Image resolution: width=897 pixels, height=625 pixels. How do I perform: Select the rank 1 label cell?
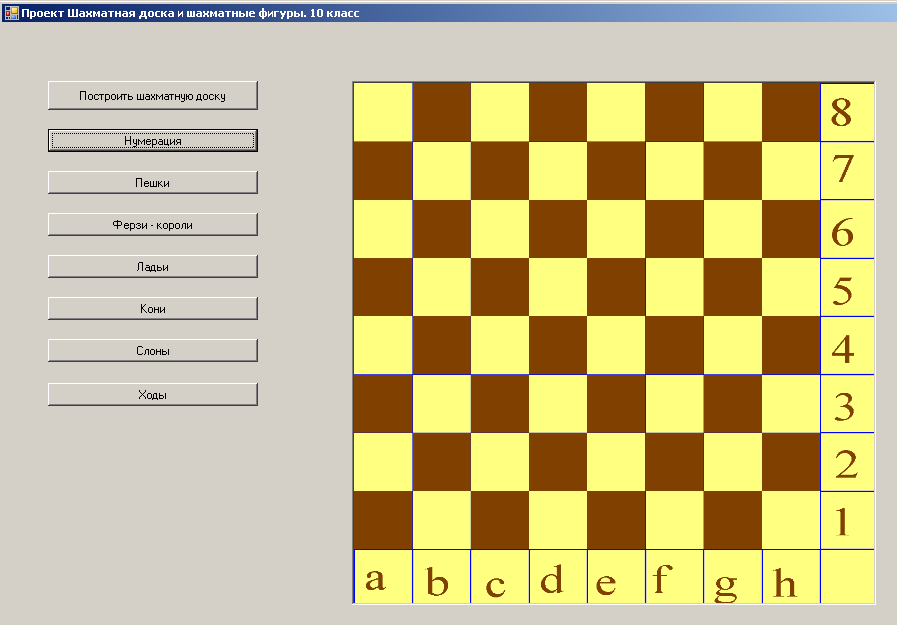point(846,520)
